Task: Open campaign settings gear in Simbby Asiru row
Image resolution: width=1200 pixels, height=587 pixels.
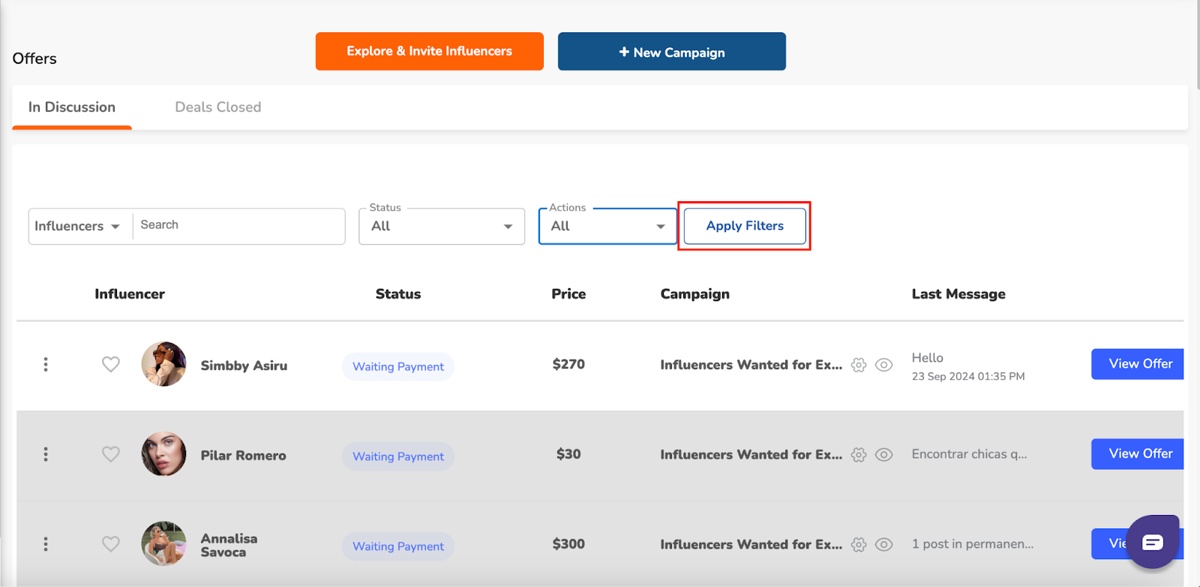Action: click(858, 365)
